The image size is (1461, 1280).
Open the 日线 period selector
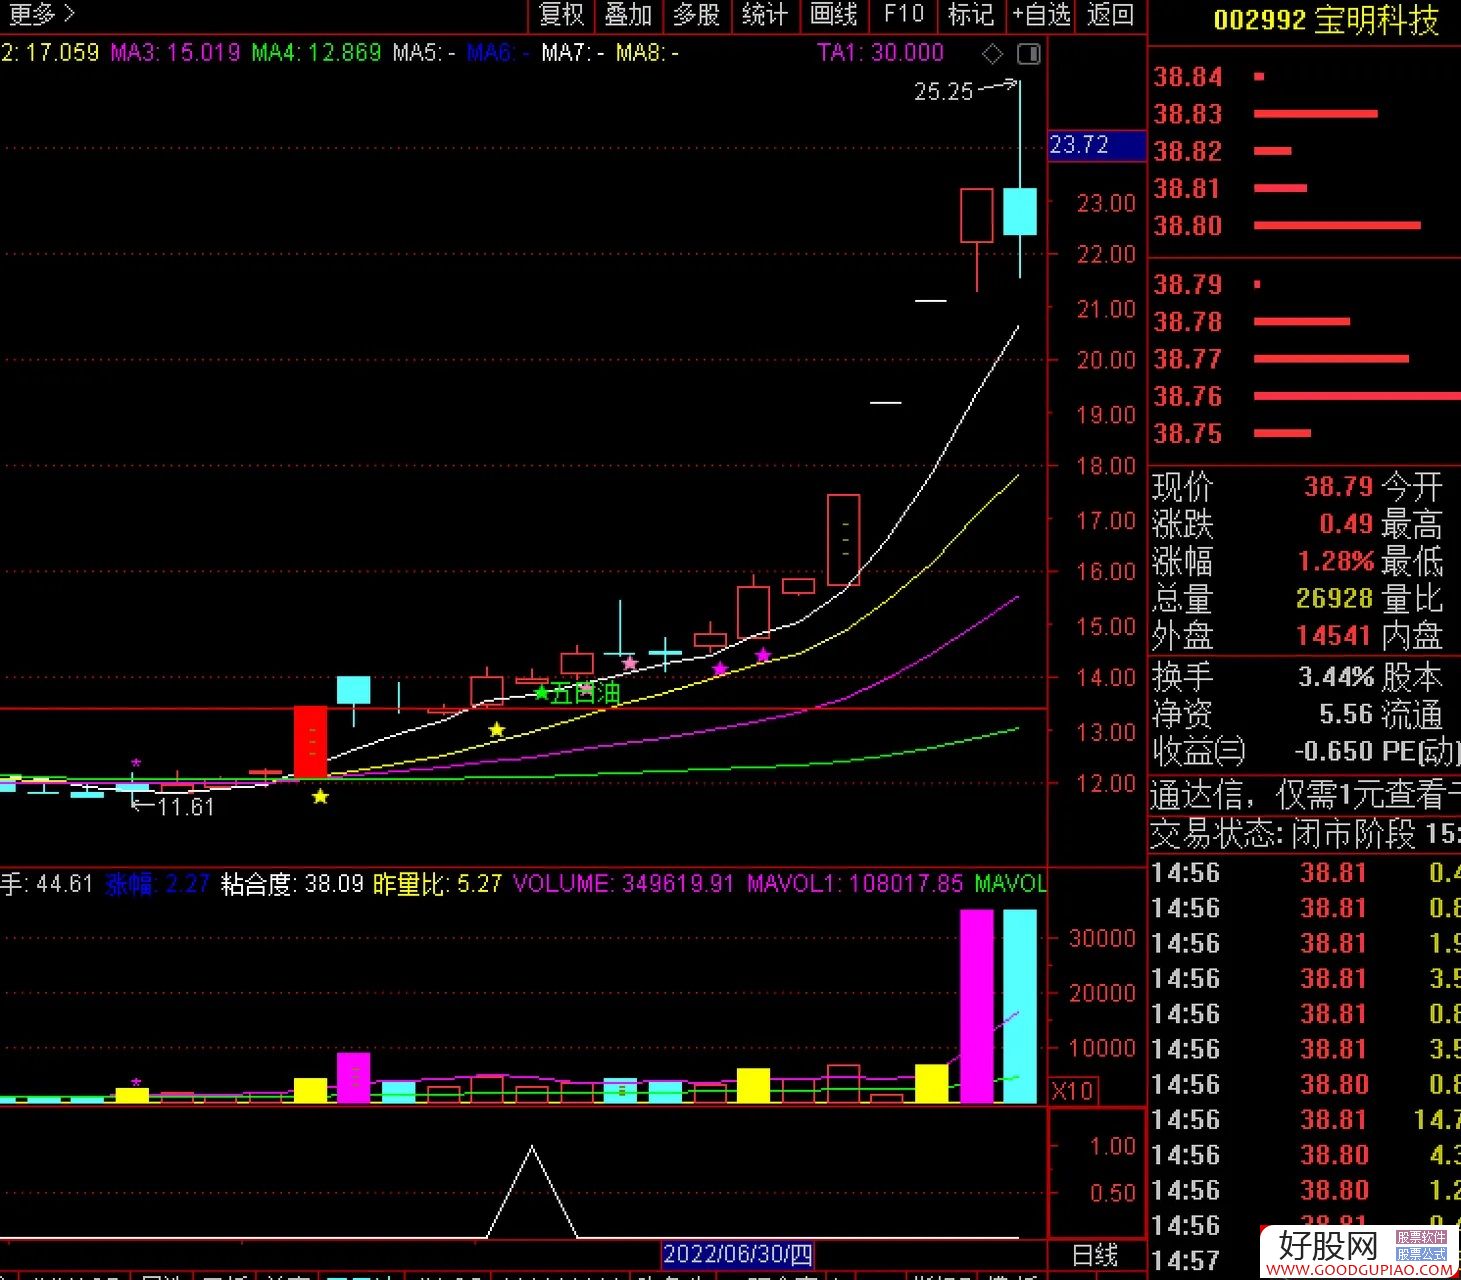point(1095,1255)
